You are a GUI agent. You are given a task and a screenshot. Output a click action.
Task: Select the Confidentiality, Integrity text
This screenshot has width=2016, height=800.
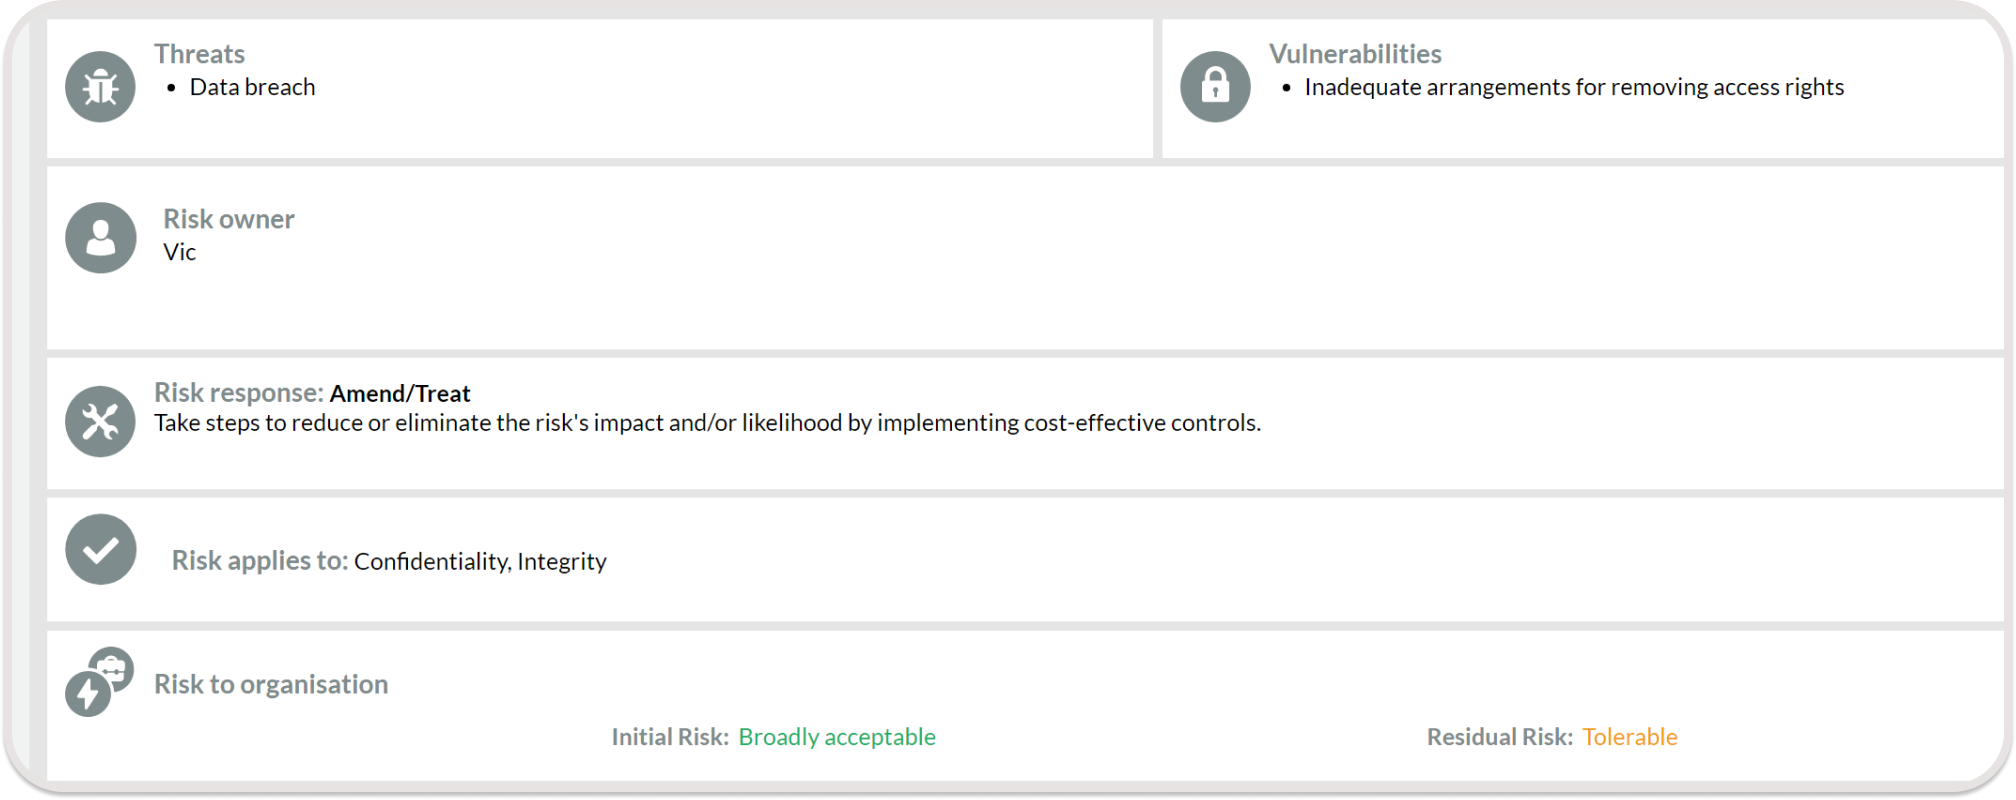[x=480, y=561]
